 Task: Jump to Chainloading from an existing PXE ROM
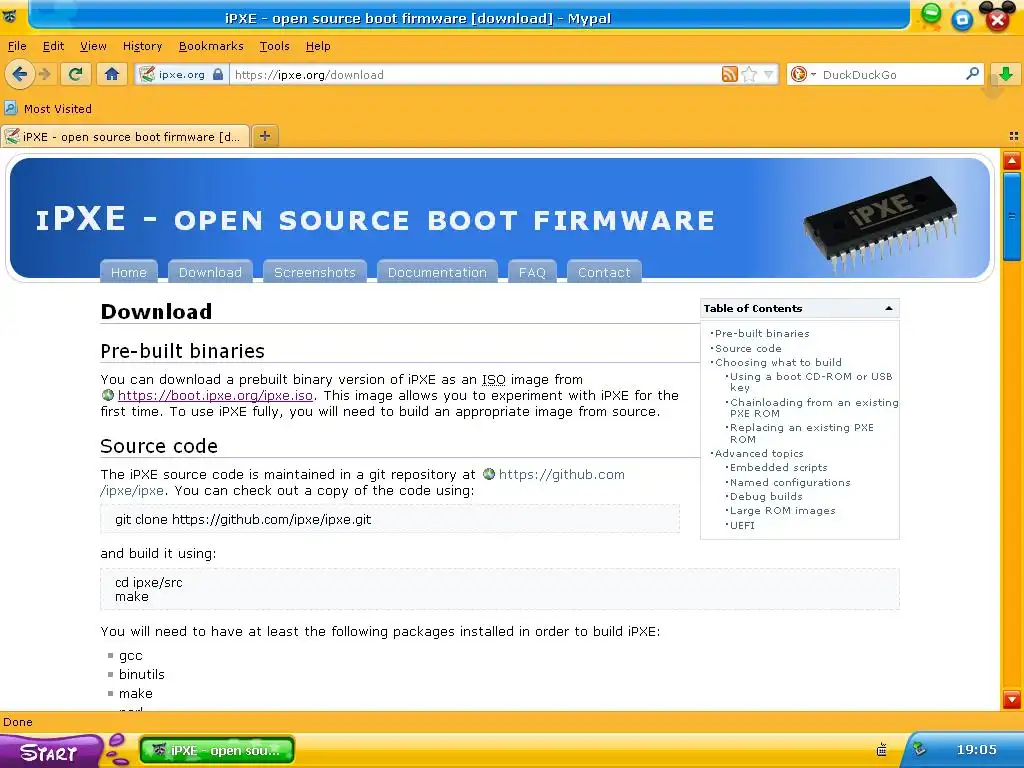pyautogui.click(x=814, y=408)
